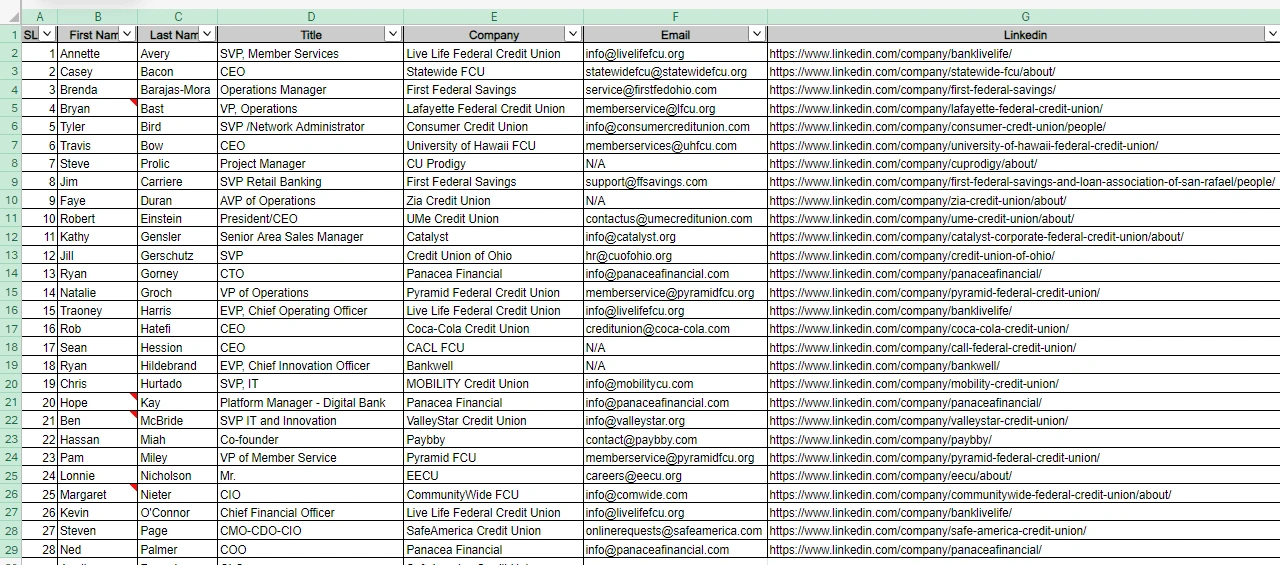
Task: Select column A header
Action: click(x=39, y=17)
